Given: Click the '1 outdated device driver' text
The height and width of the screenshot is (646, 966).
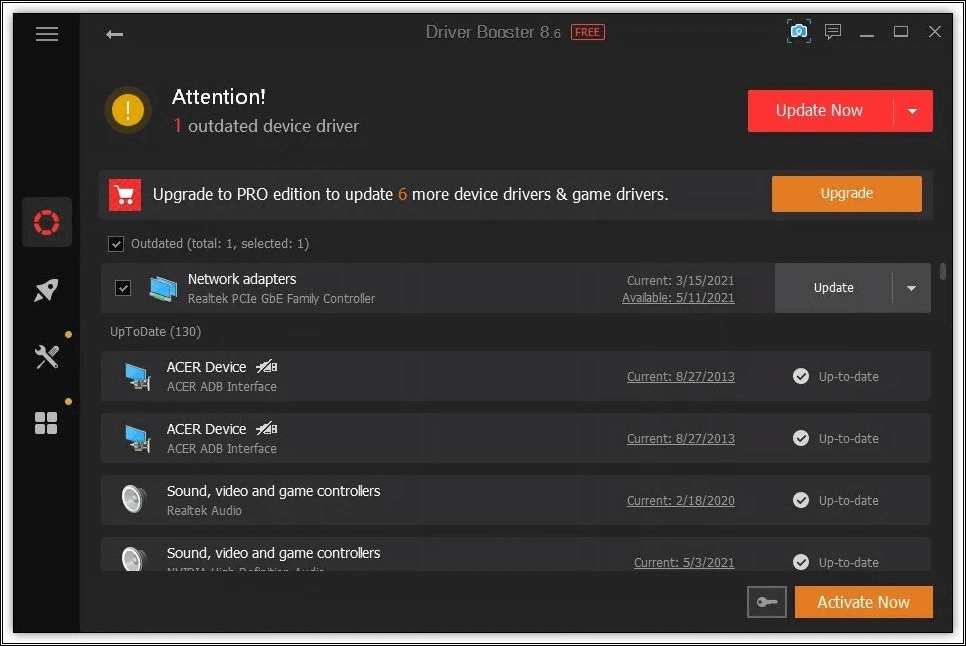Looking at the screenshot, I should [266, 126].
